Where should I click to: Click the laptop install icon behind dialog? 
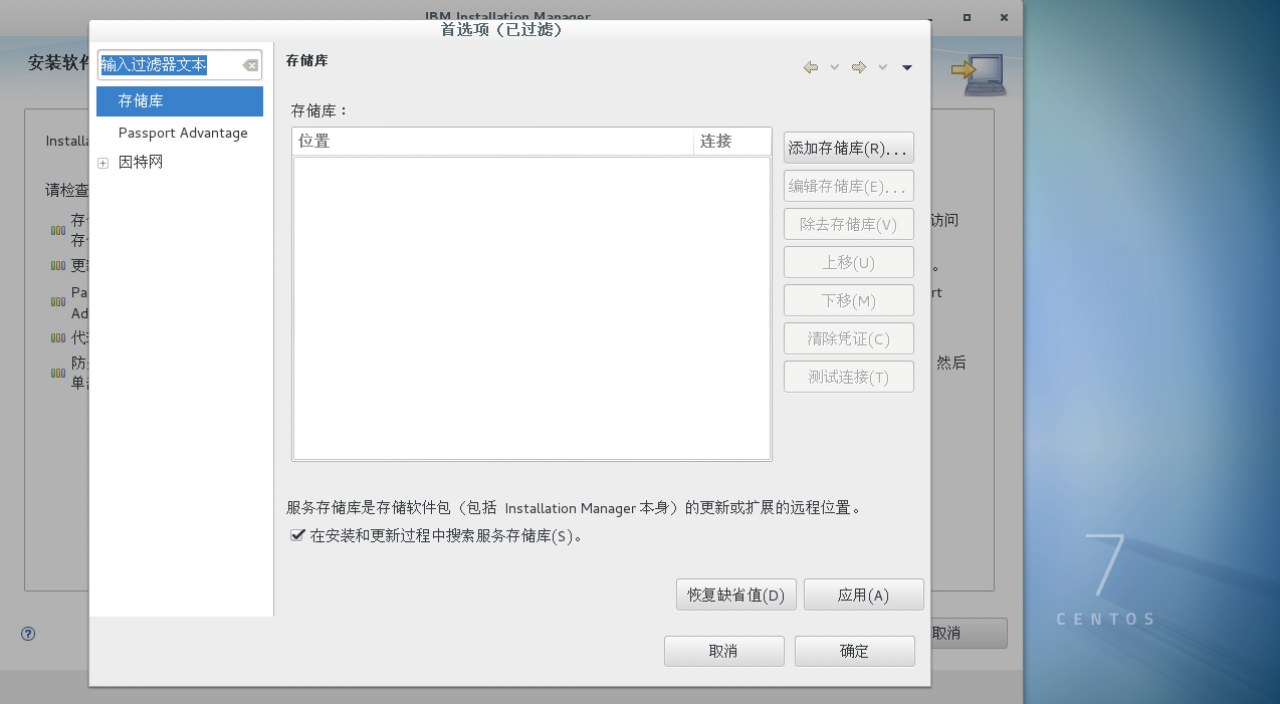click(x=978, y=75)
